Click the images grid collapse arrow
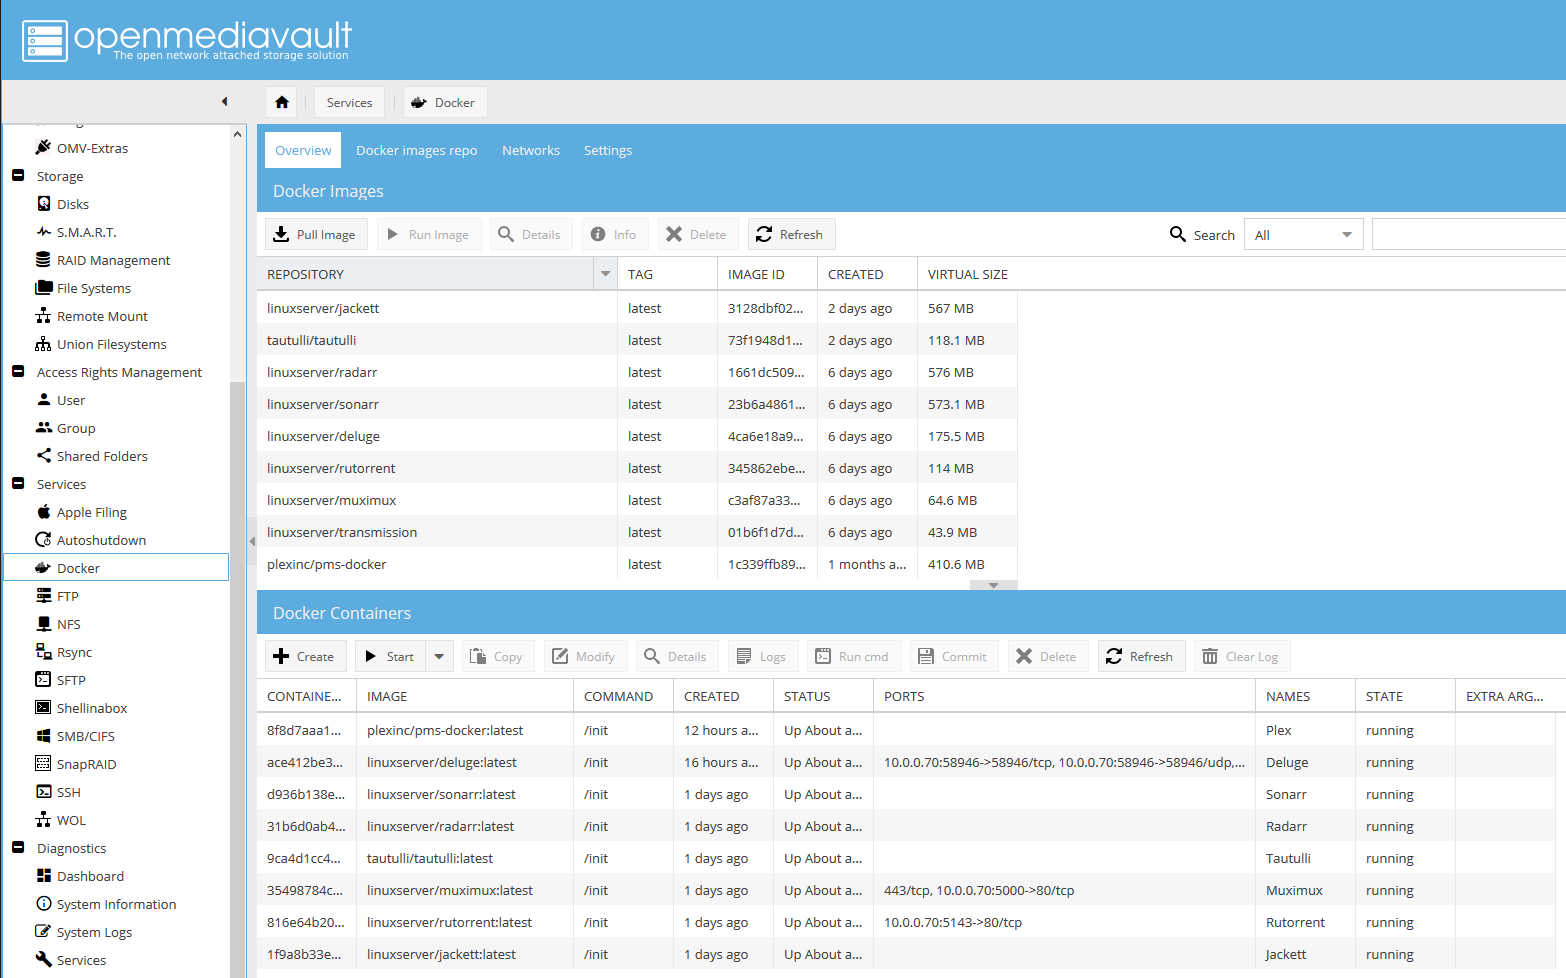Image resolution: width=1566 pixels, height=978 pixels. pos(993,585)
